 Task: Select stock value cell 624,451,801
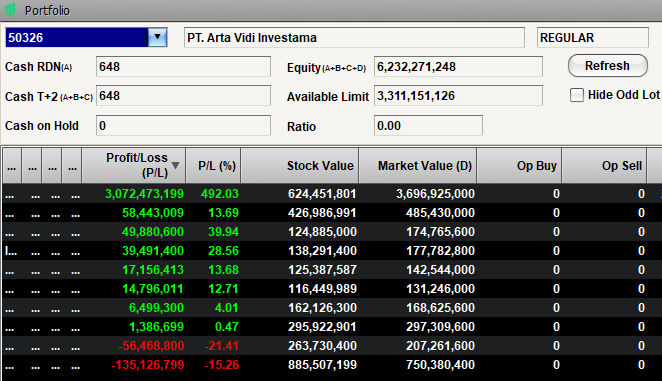point(322,194)
